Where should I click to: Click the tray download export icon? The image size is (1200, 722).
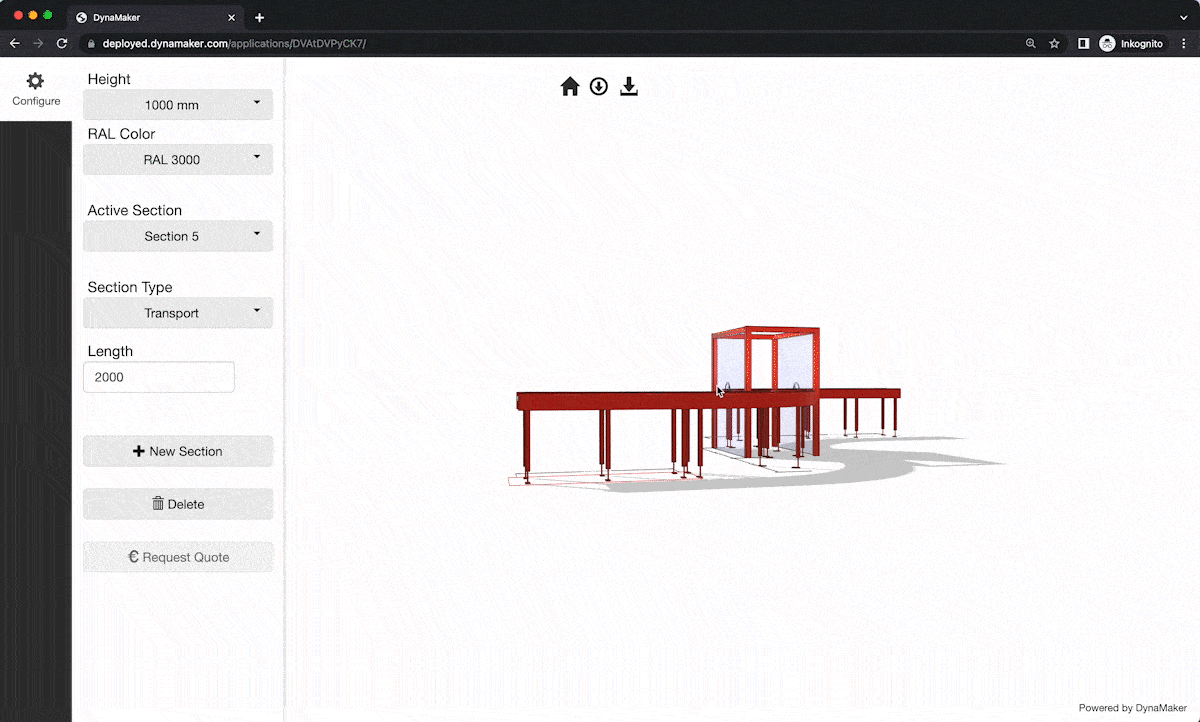click(x=628, y=87)
